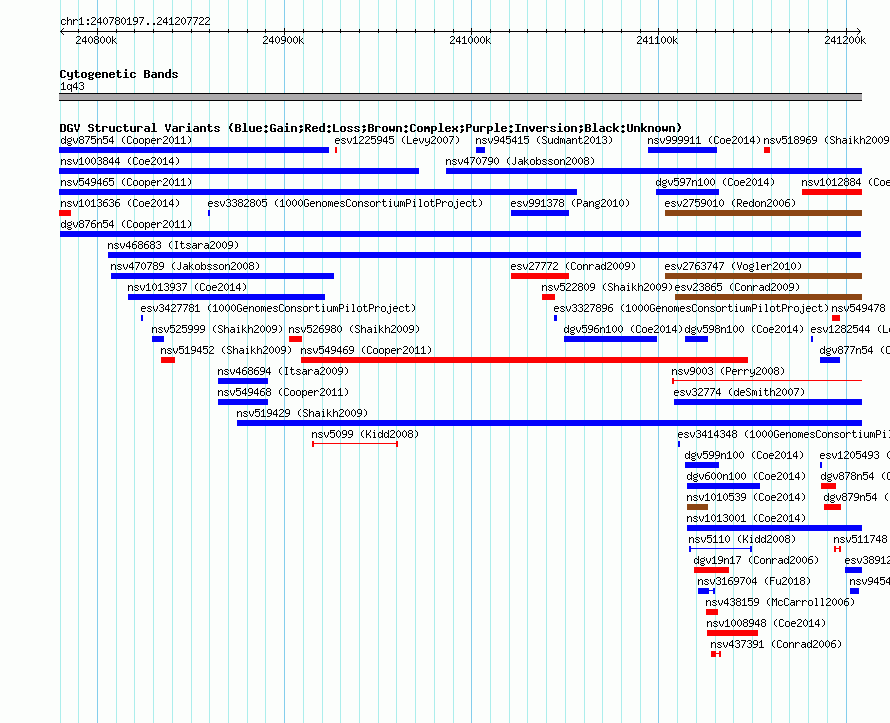Select nsv9003 (Perry2008) label
The image size is (890, 723).
pyautogui.click(x=728, y=371)
